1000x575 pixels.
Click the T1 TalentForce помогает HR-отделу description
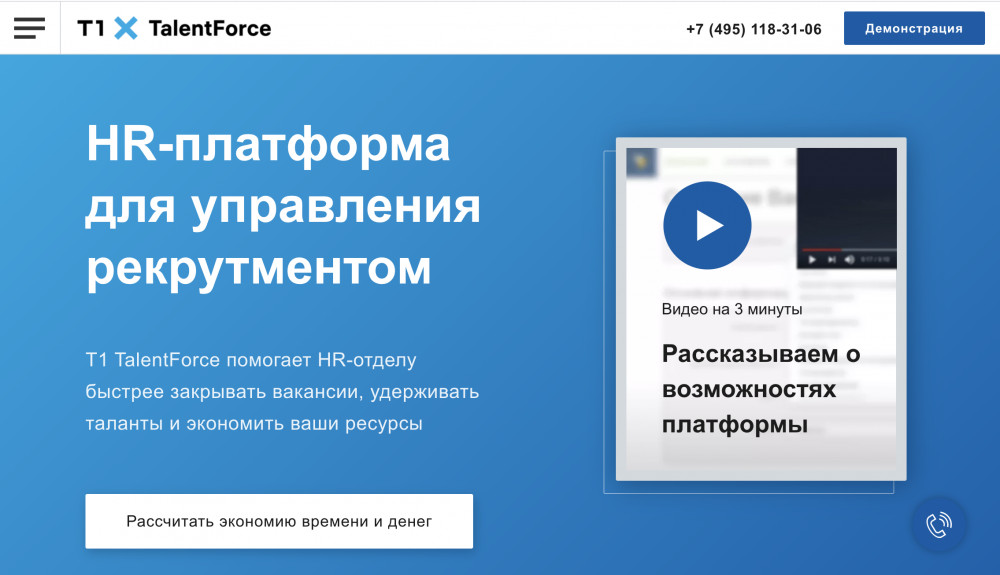(x=282, y=391)
